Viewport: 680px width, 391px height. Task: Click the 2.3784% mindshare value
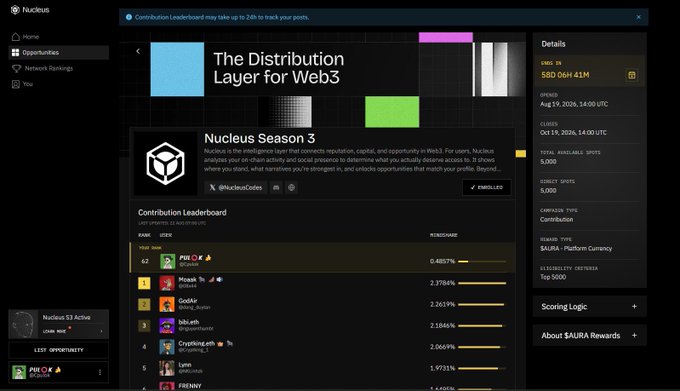tap(442, 283)
